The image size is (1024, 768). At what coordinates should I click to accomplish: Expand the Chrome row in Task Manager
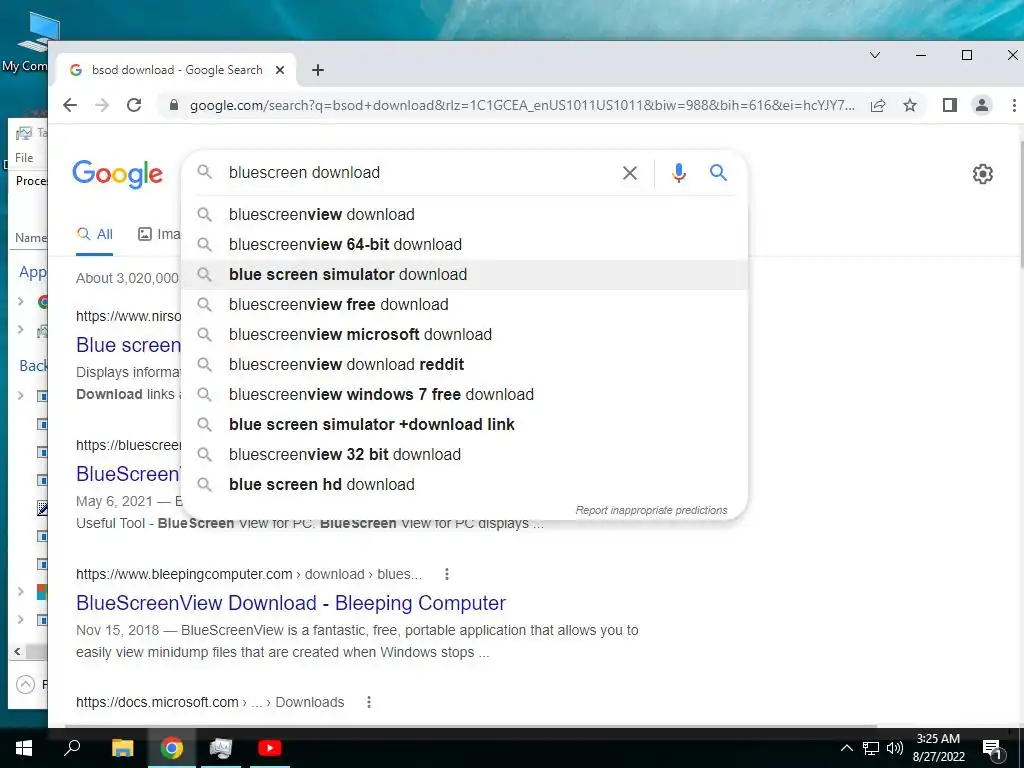[x=20, y=302]
